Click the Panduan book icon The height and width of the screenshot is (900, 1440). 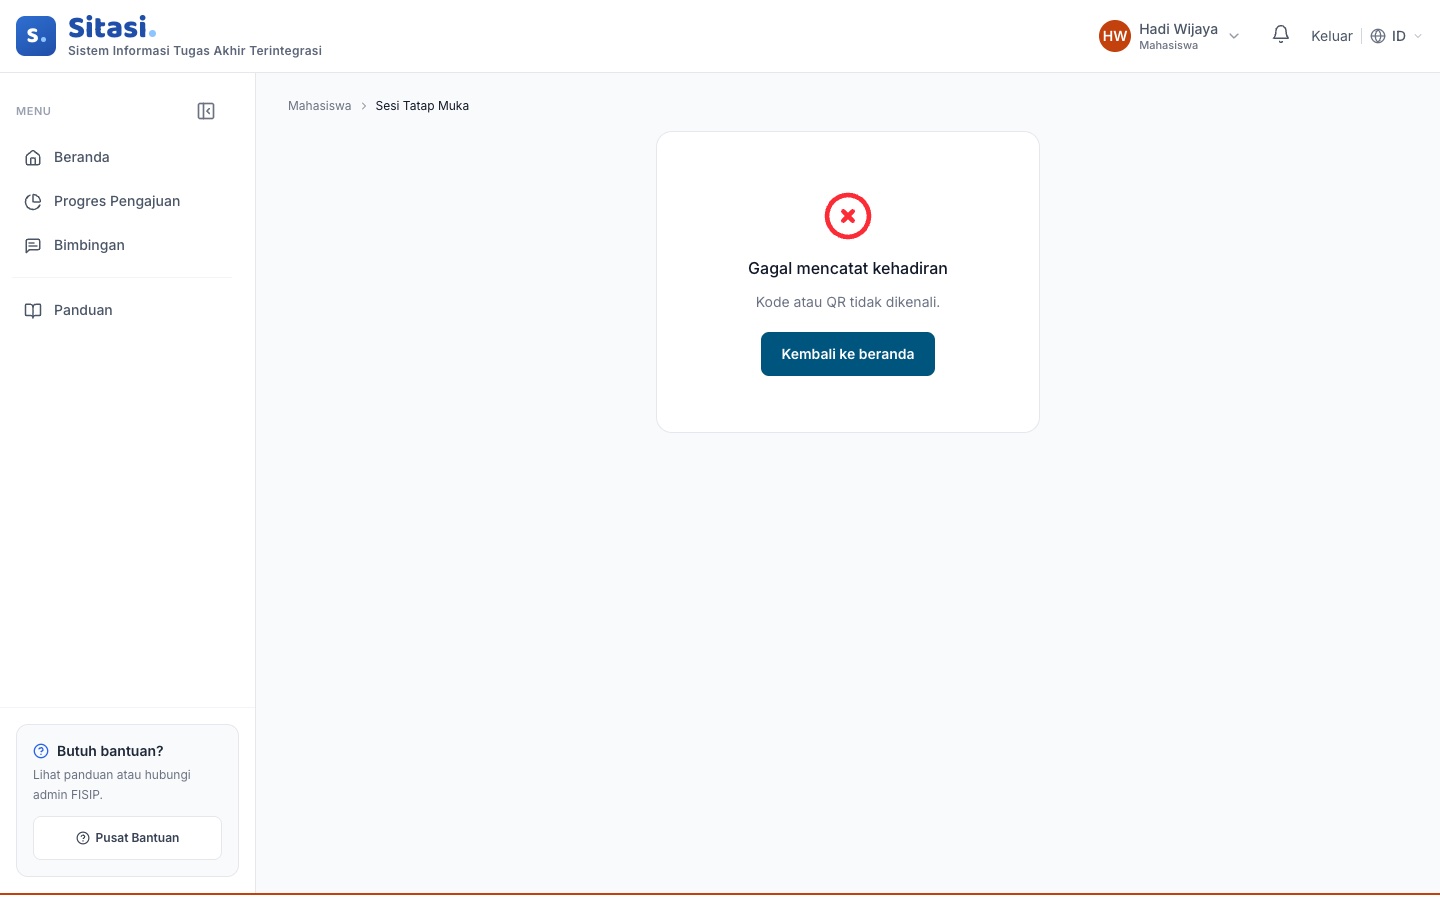[x=33, y=311]
